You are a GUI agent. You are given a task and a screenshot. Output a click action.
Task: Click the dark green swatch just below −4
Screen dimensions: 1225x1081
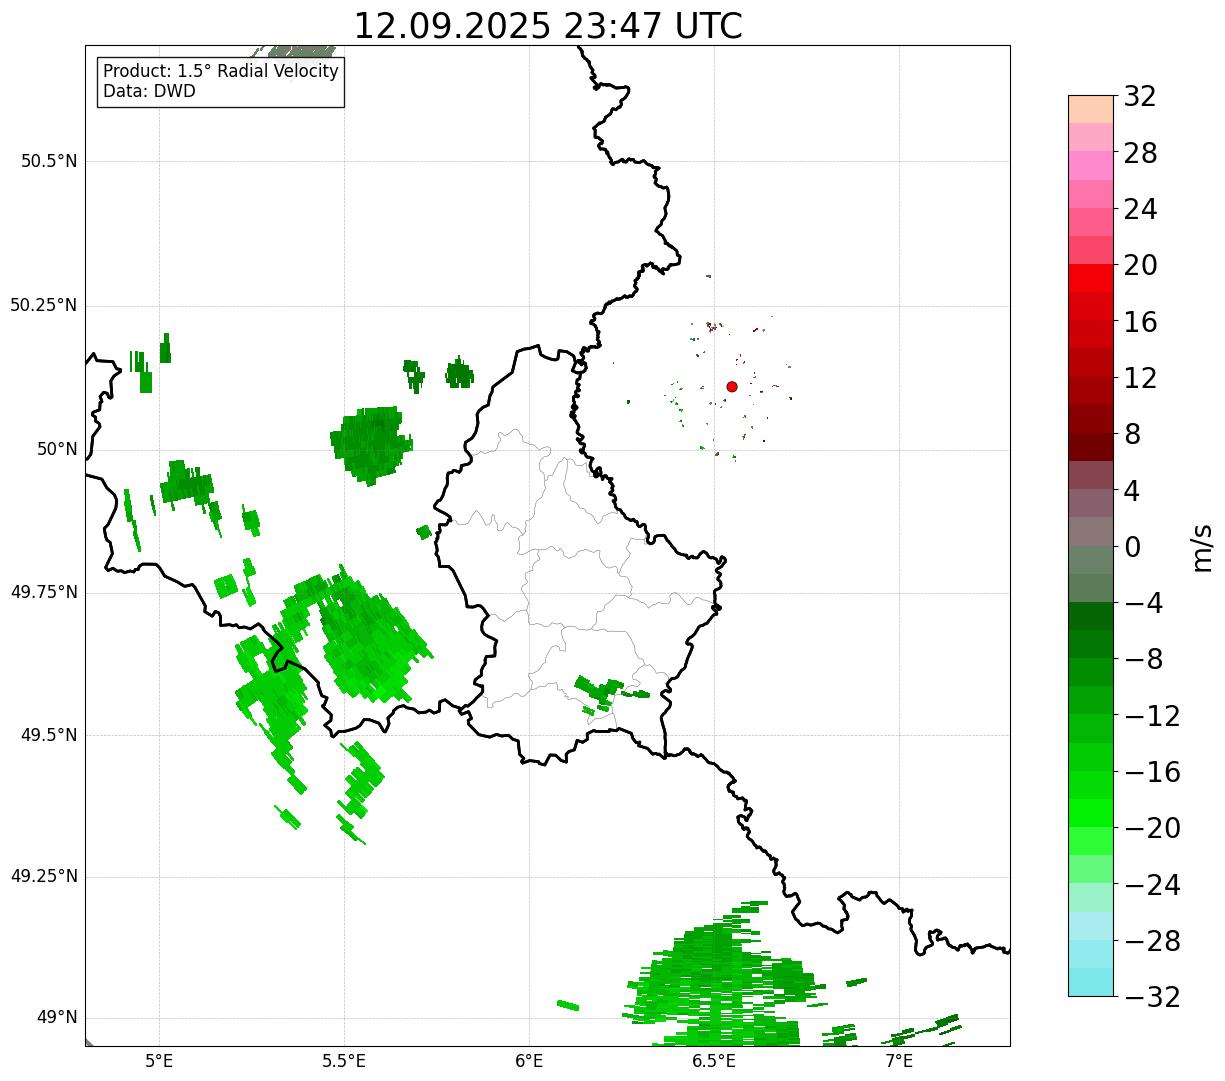[x=1091, y=616]
